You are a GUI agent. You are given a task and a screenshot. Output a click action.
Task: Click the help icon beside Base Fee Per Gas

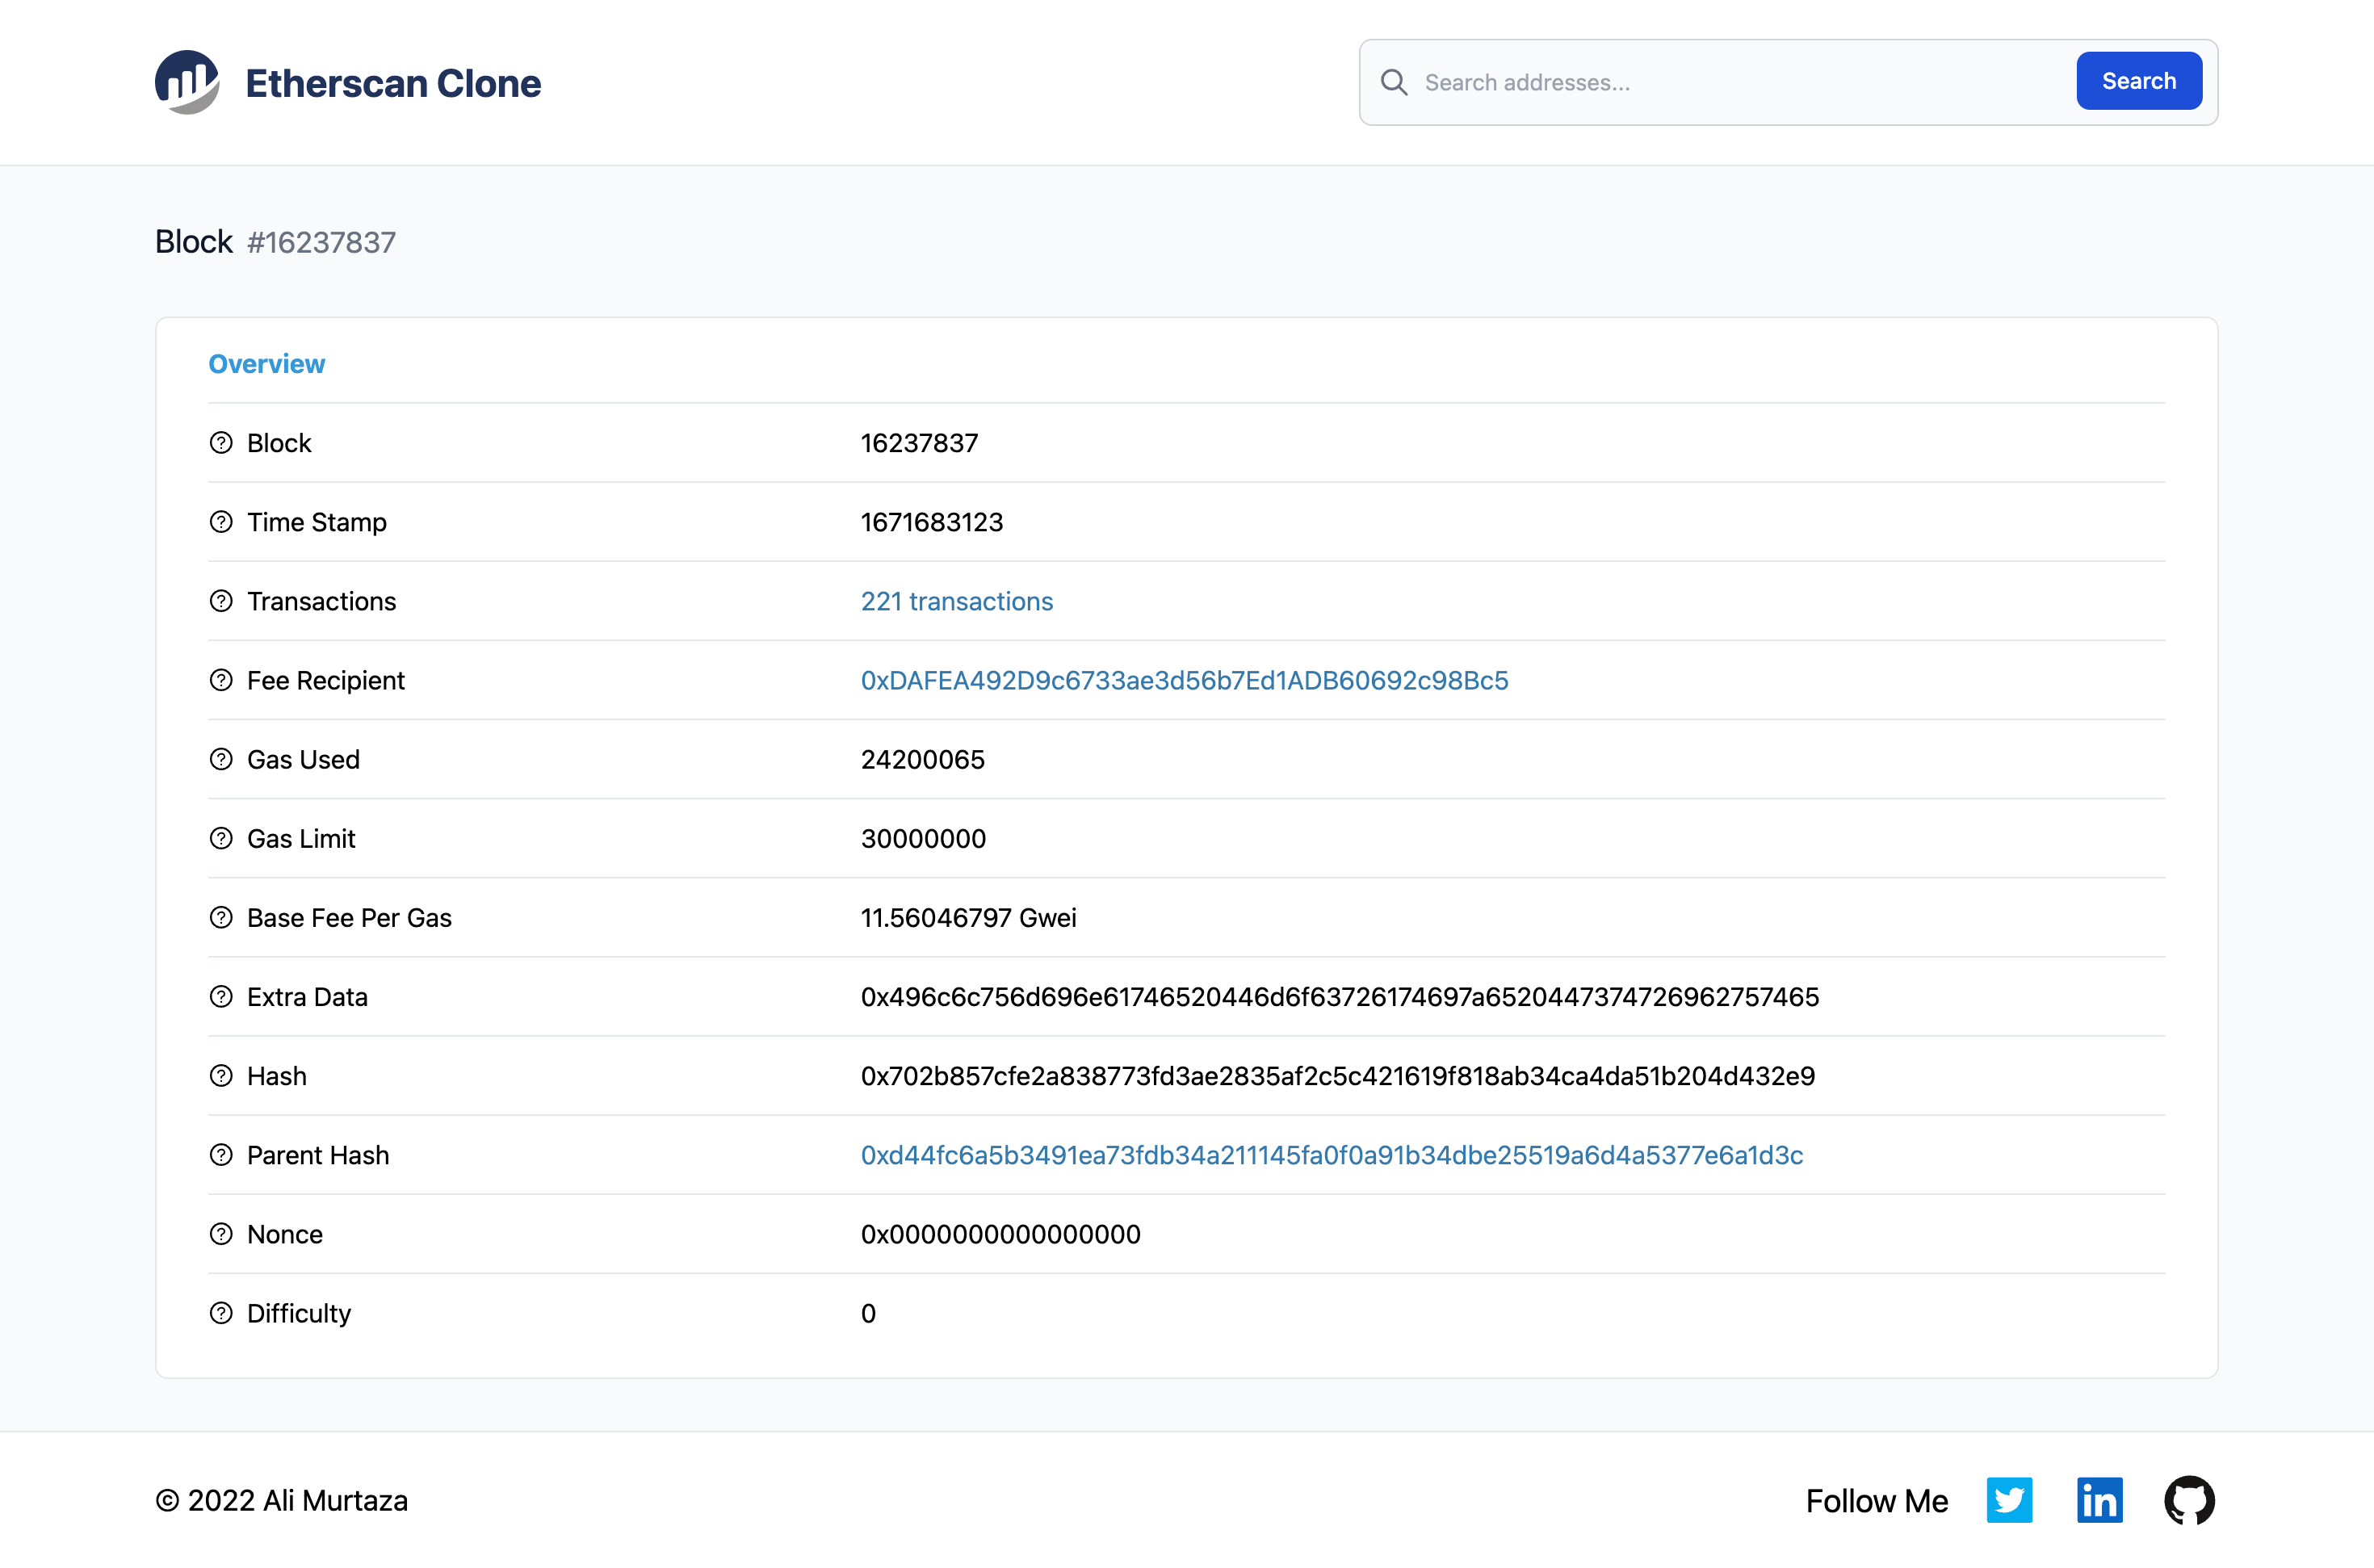point(221,917)
